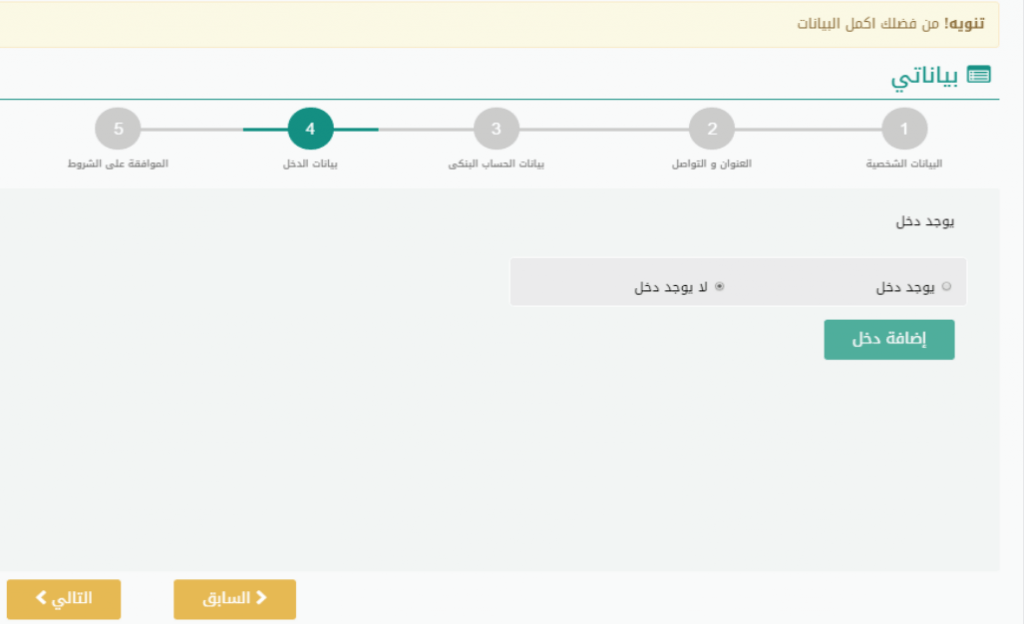Open step 1 circle البيانات الشخصية
1024x624 pixels.
click(904, 129)
